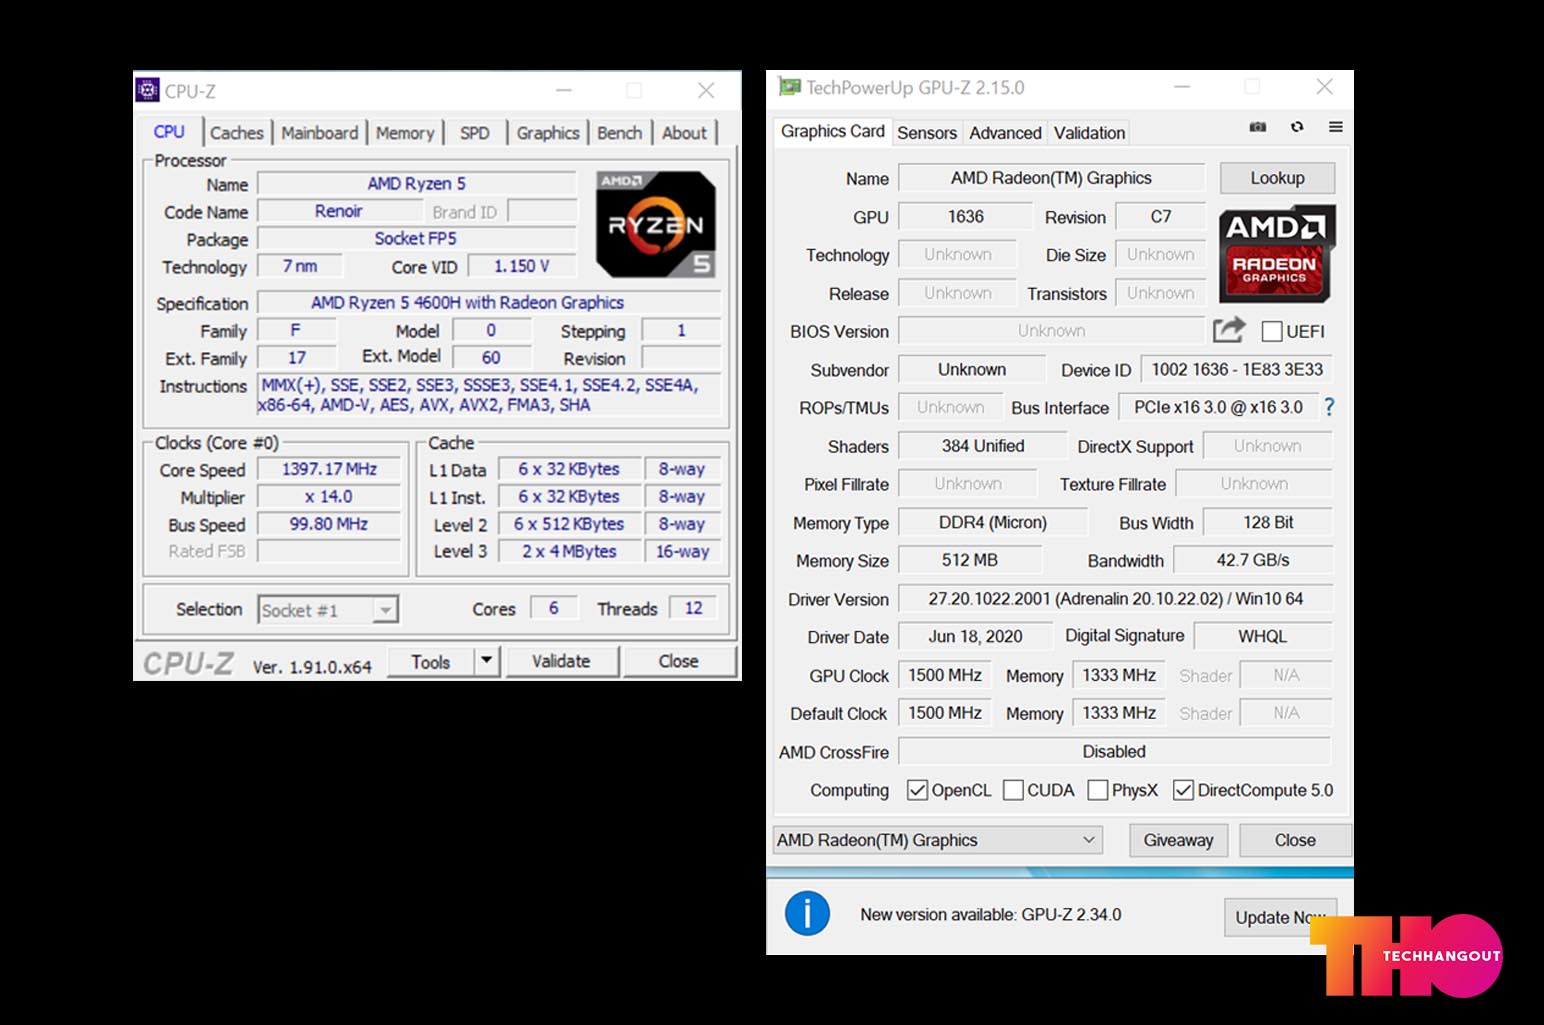1544x1025 pixels.
Task: Click the AMD Radeon Graphics logo
Action: click(1277, 254)
